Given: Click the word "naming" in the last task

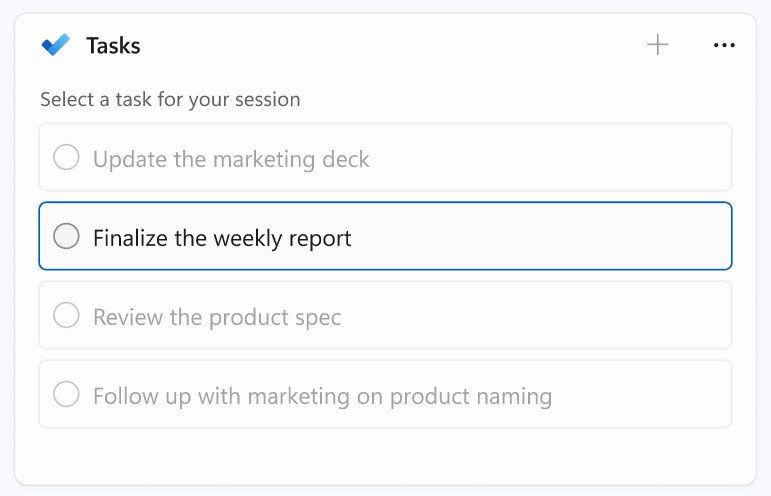Looking at the screenshot, I should coord(512,396).
